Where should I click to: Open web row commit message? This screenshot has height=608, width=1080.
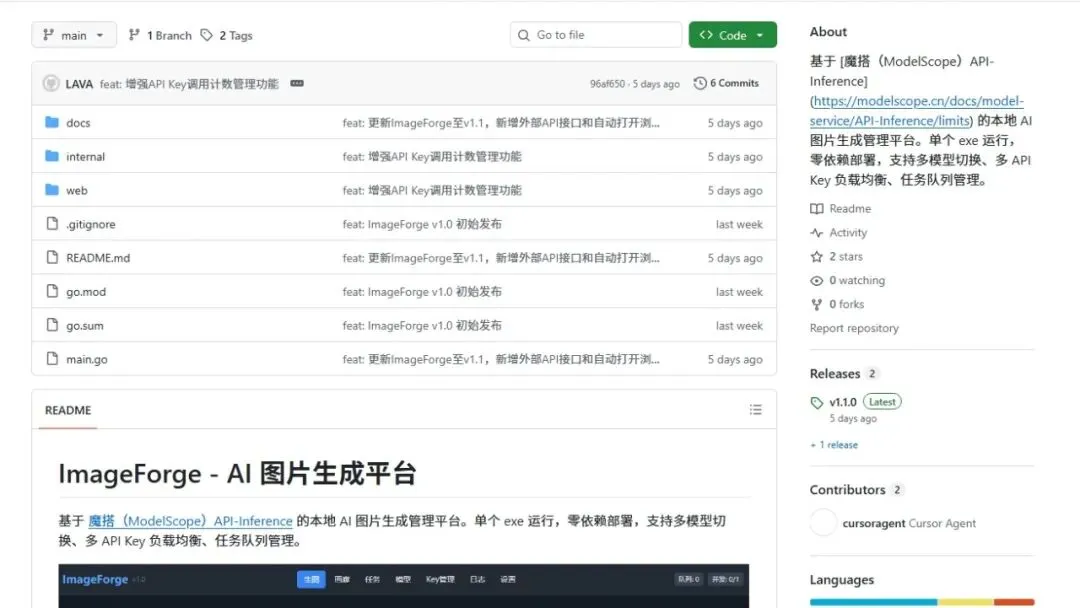432,190
